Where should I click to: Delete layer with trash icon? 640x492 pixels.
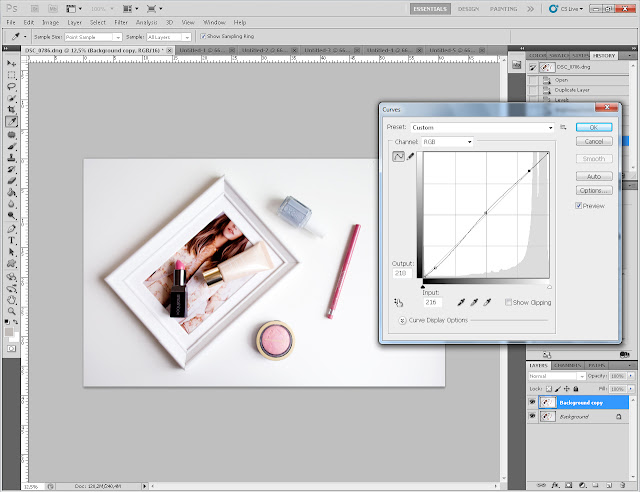coord(623,485)
